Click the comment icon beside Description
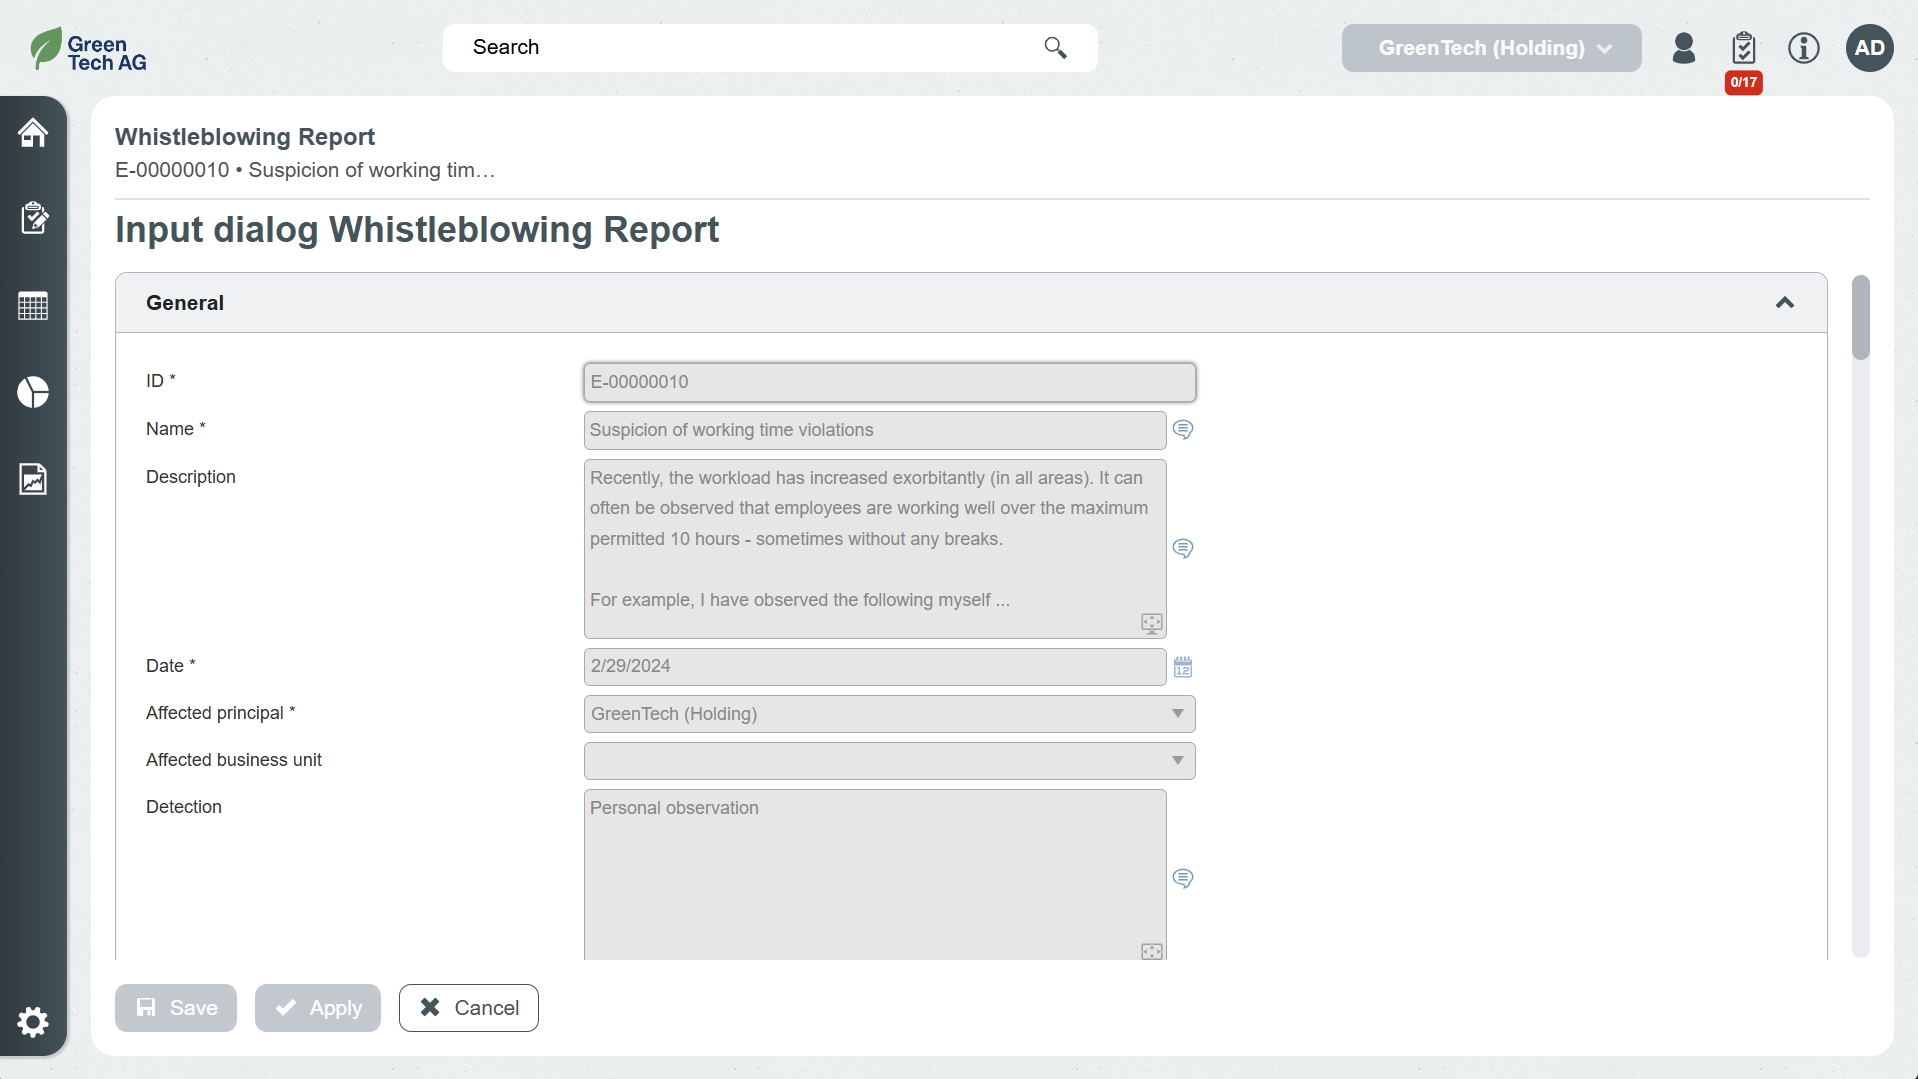The height and width of the screenshot is (1079, 1918). [x=1183, y=549]
